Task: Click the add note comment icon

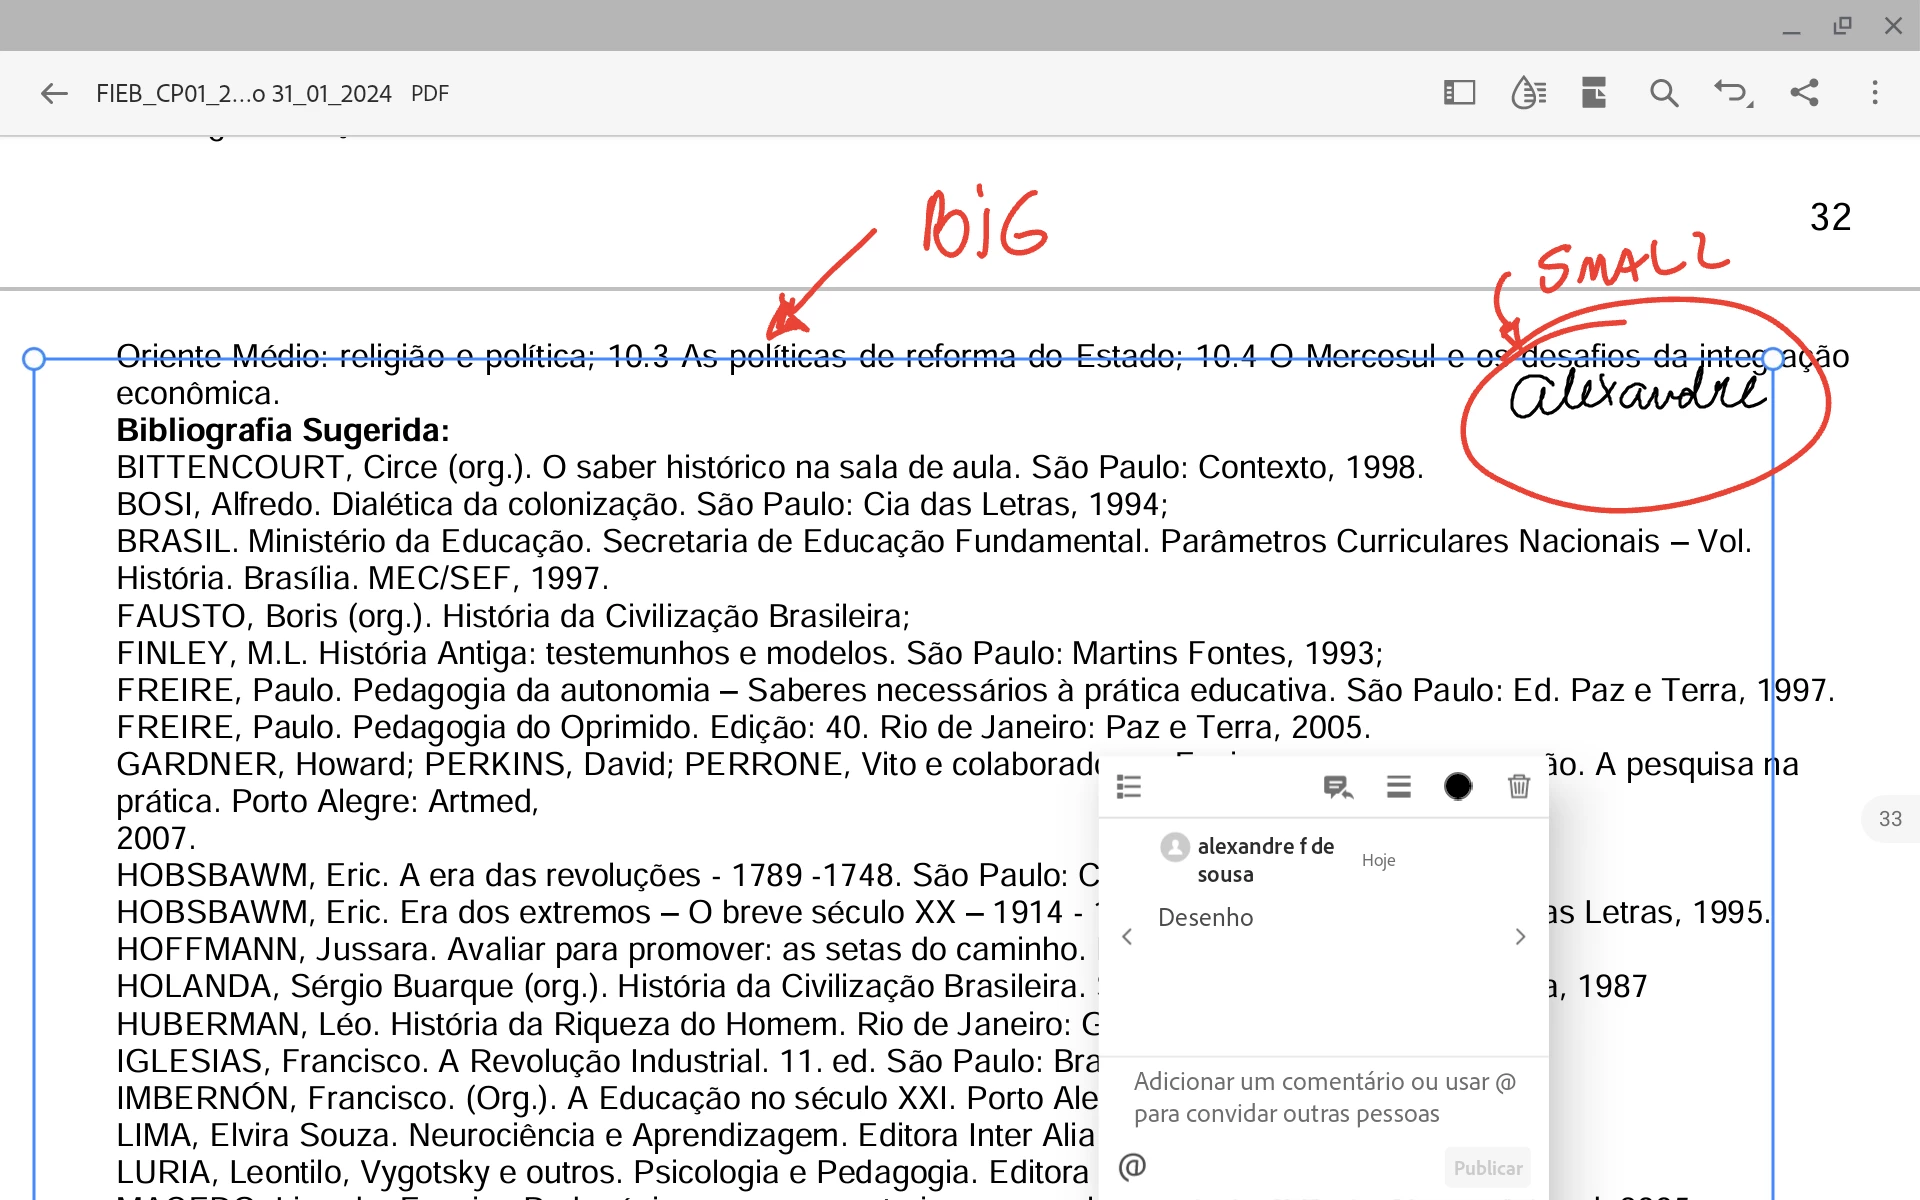Action: point(1337,787)
